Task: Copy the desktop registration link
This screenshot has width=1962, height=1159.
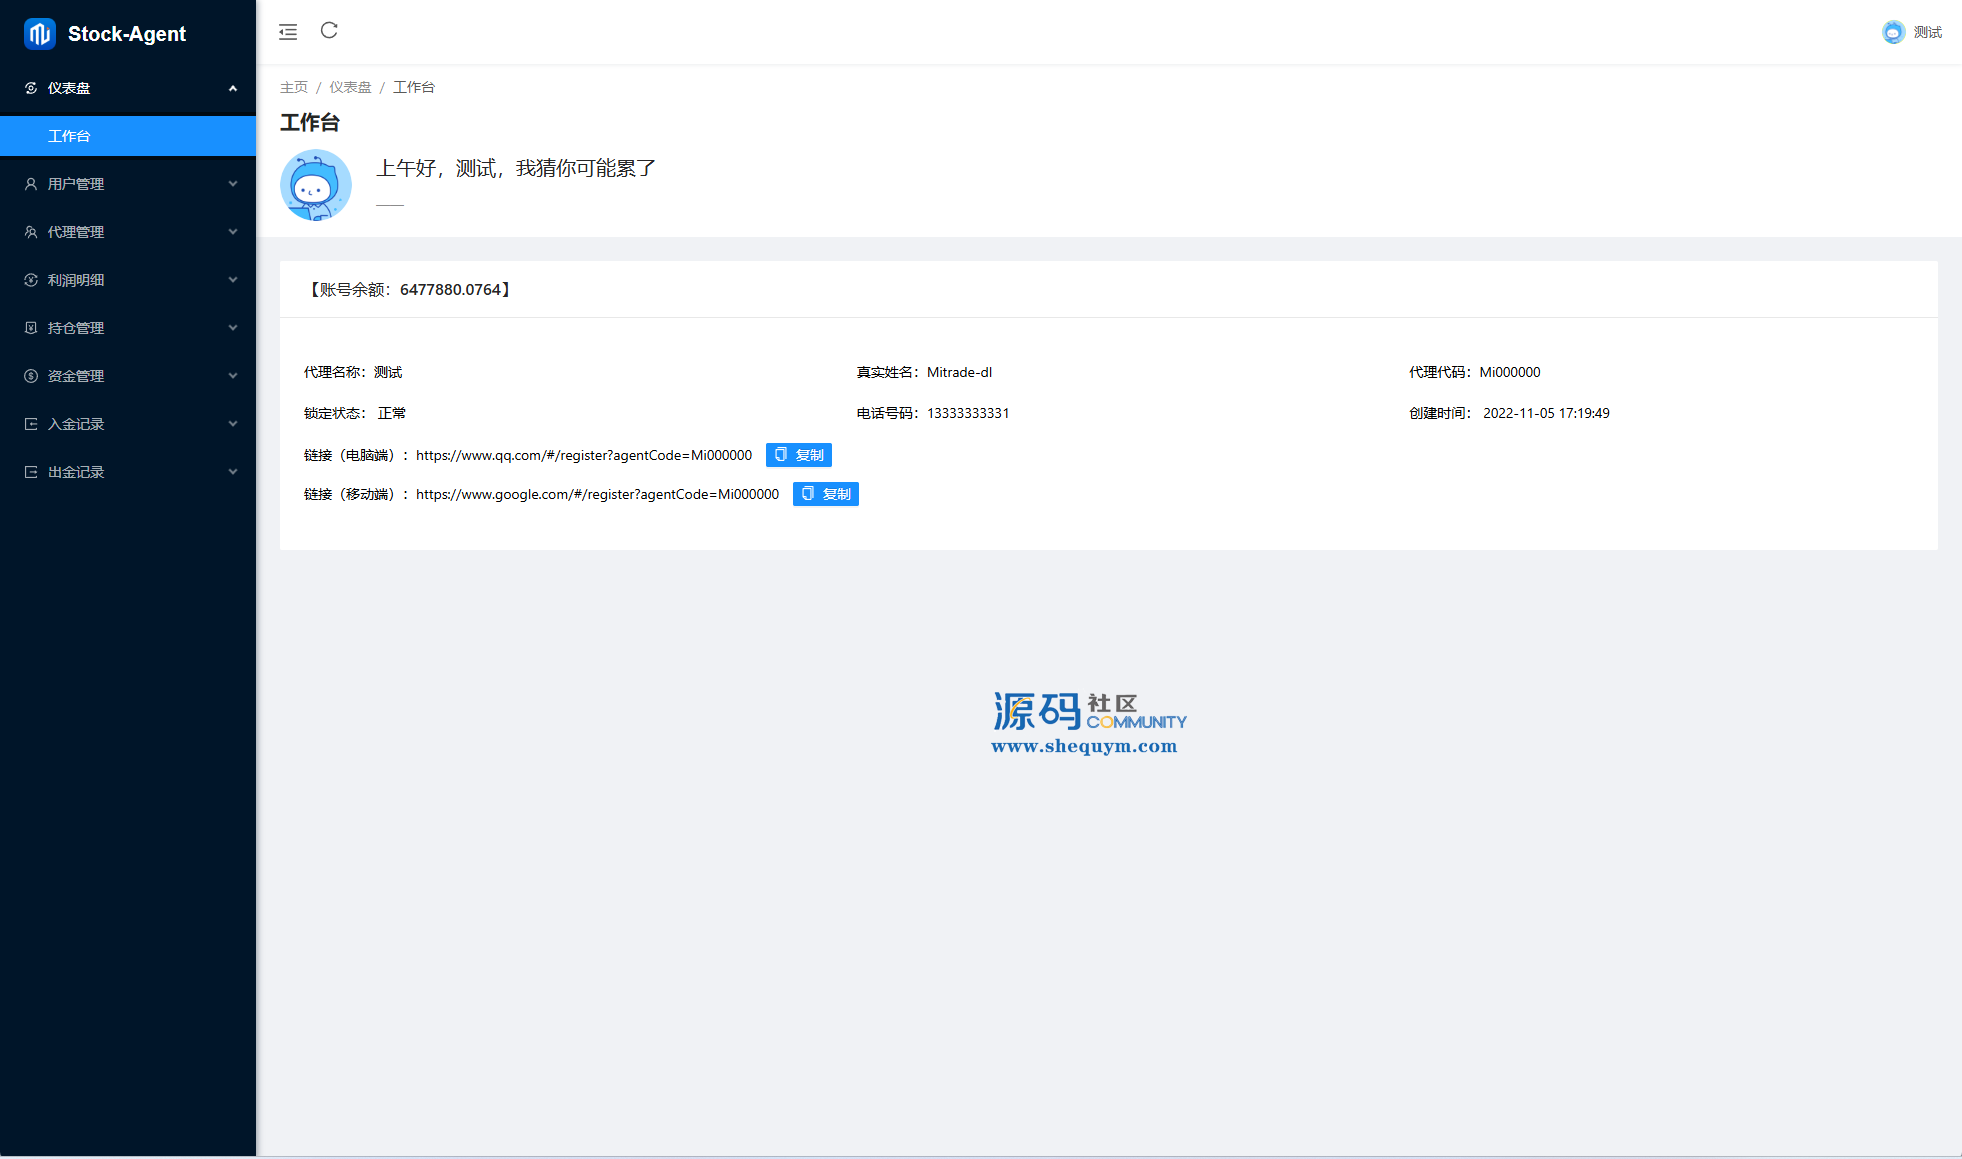Action: (798, 455)
